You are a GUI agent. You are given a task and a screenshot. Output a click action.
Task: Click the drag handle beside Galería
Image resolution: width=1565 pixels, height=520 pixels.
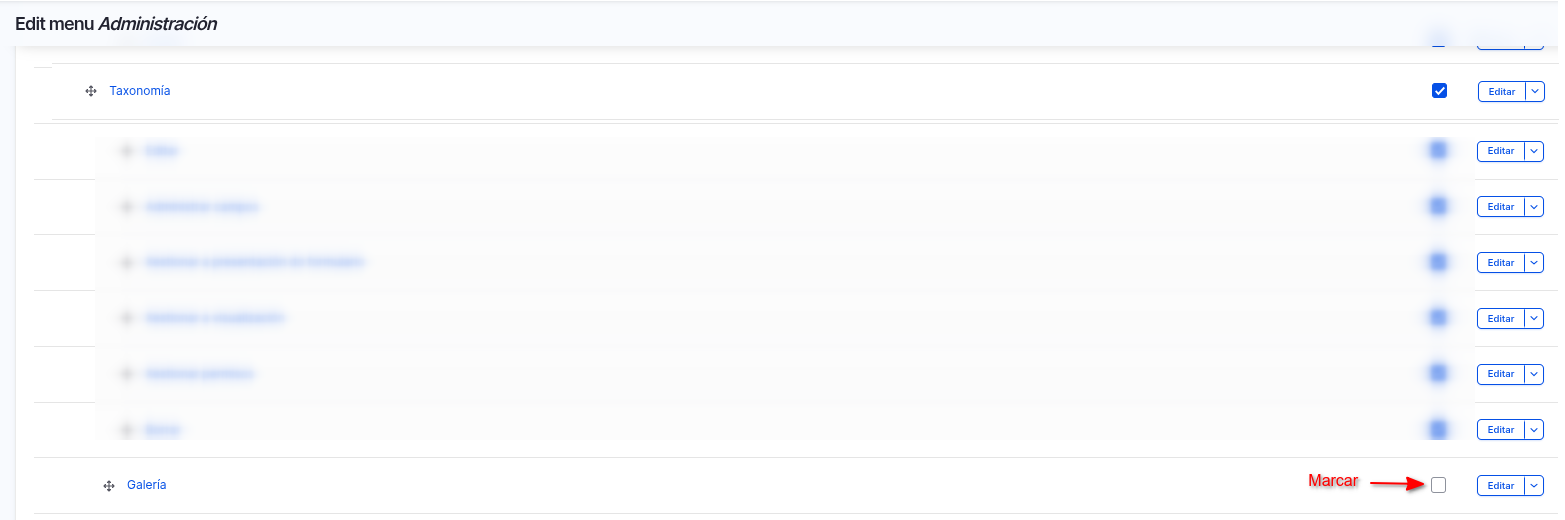click(109, 486)
